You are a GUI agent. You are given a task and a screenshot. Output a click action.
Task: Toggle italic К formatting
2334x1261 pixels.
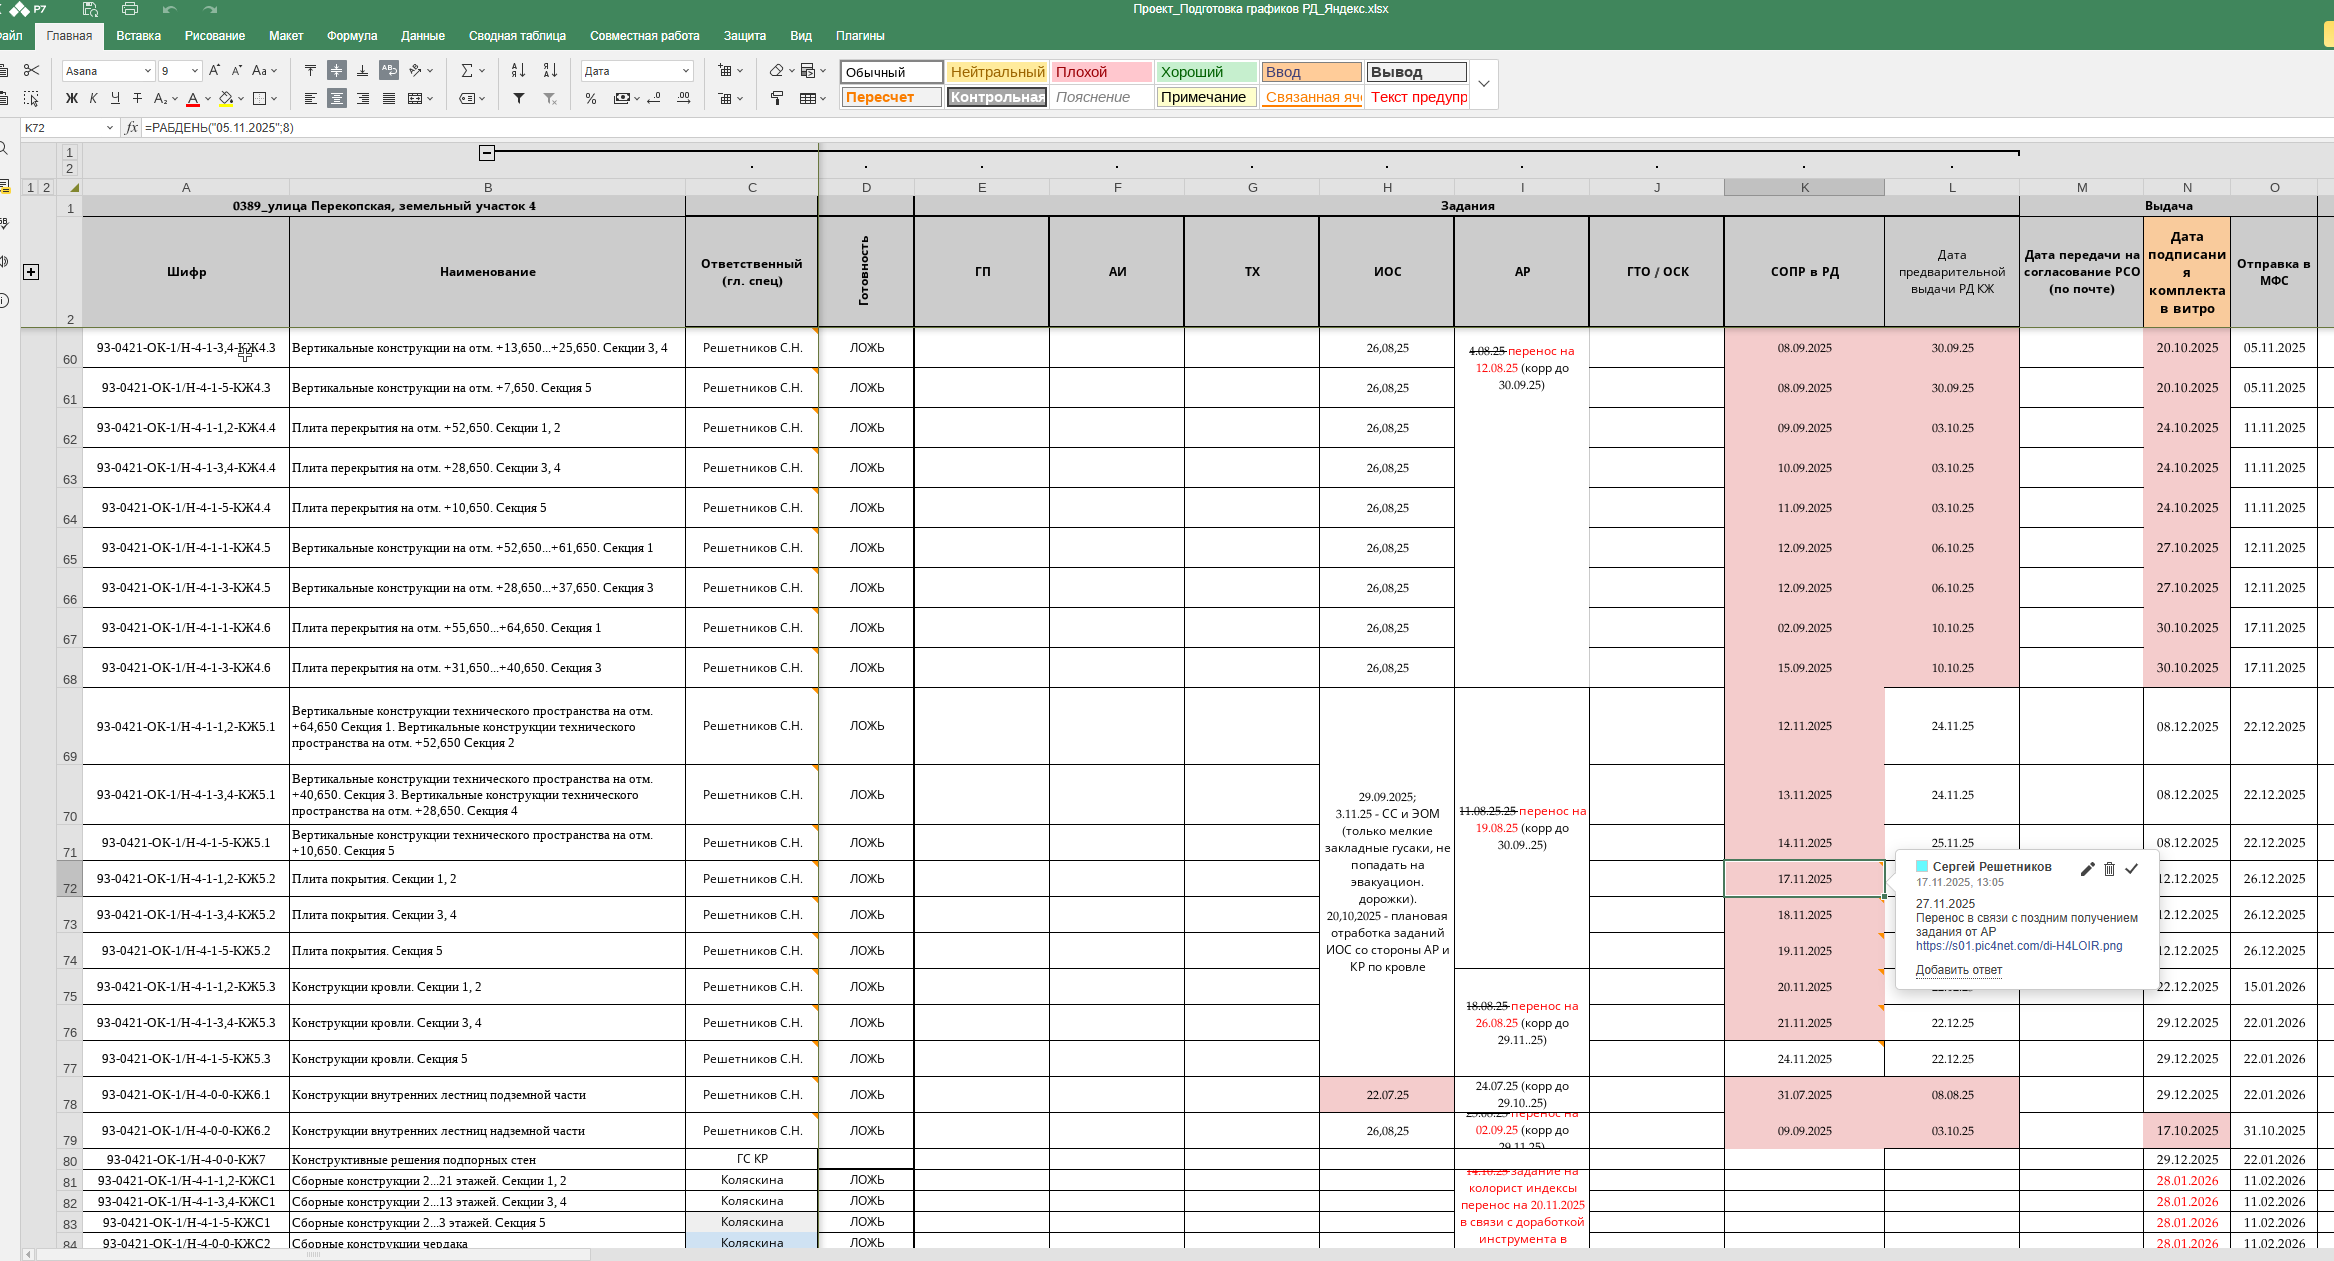pos(93,98)
